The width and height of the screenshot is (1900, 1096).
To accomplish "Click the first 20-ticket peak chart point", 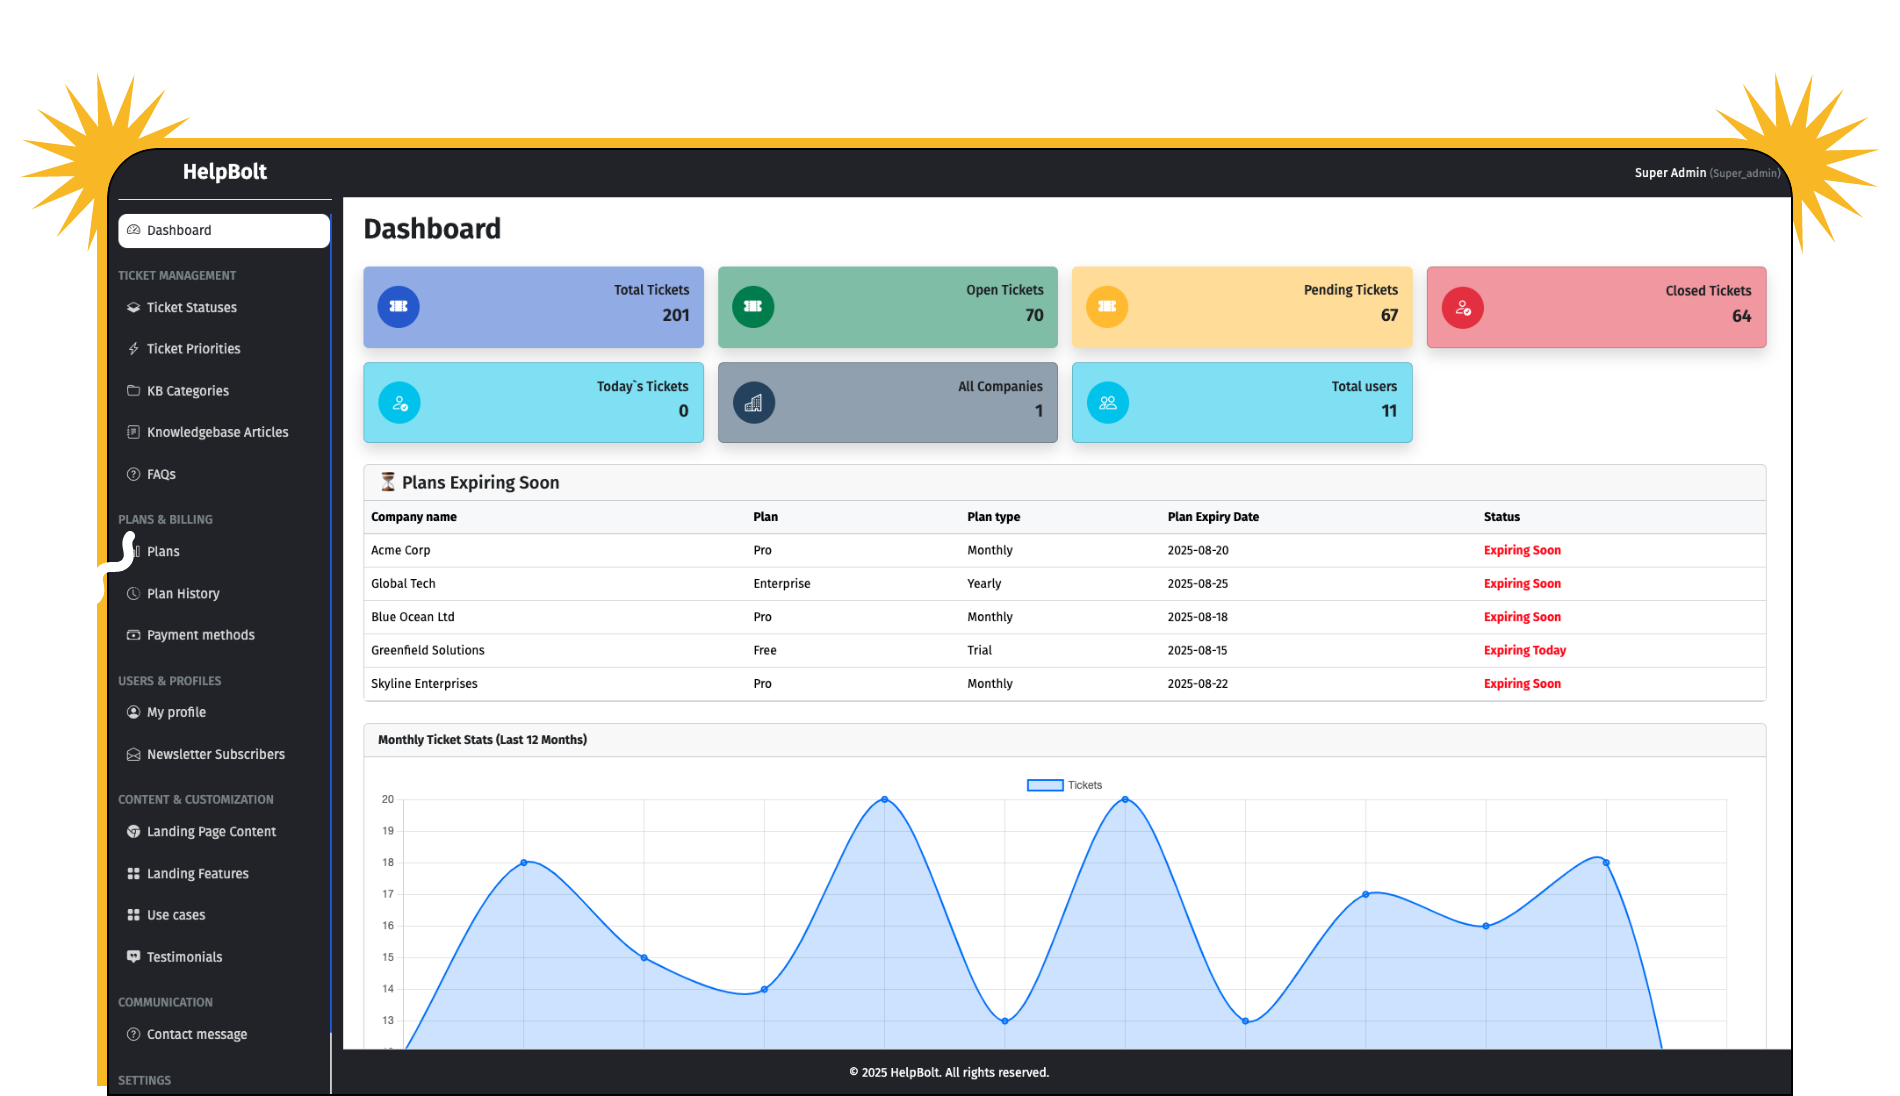I will 884,799.
